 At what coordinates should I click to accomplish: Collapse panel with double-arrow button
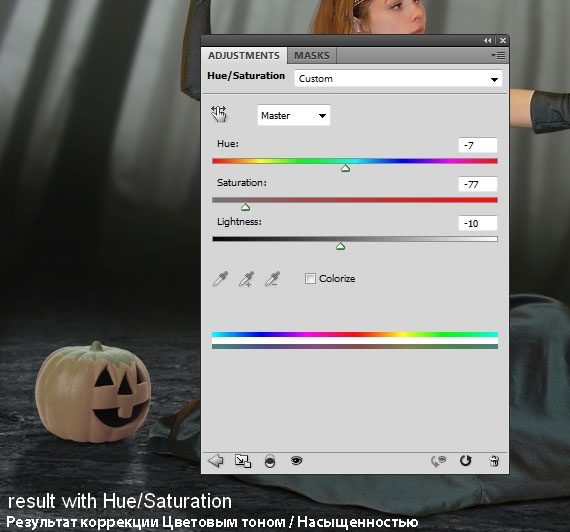tap(488, 41)
